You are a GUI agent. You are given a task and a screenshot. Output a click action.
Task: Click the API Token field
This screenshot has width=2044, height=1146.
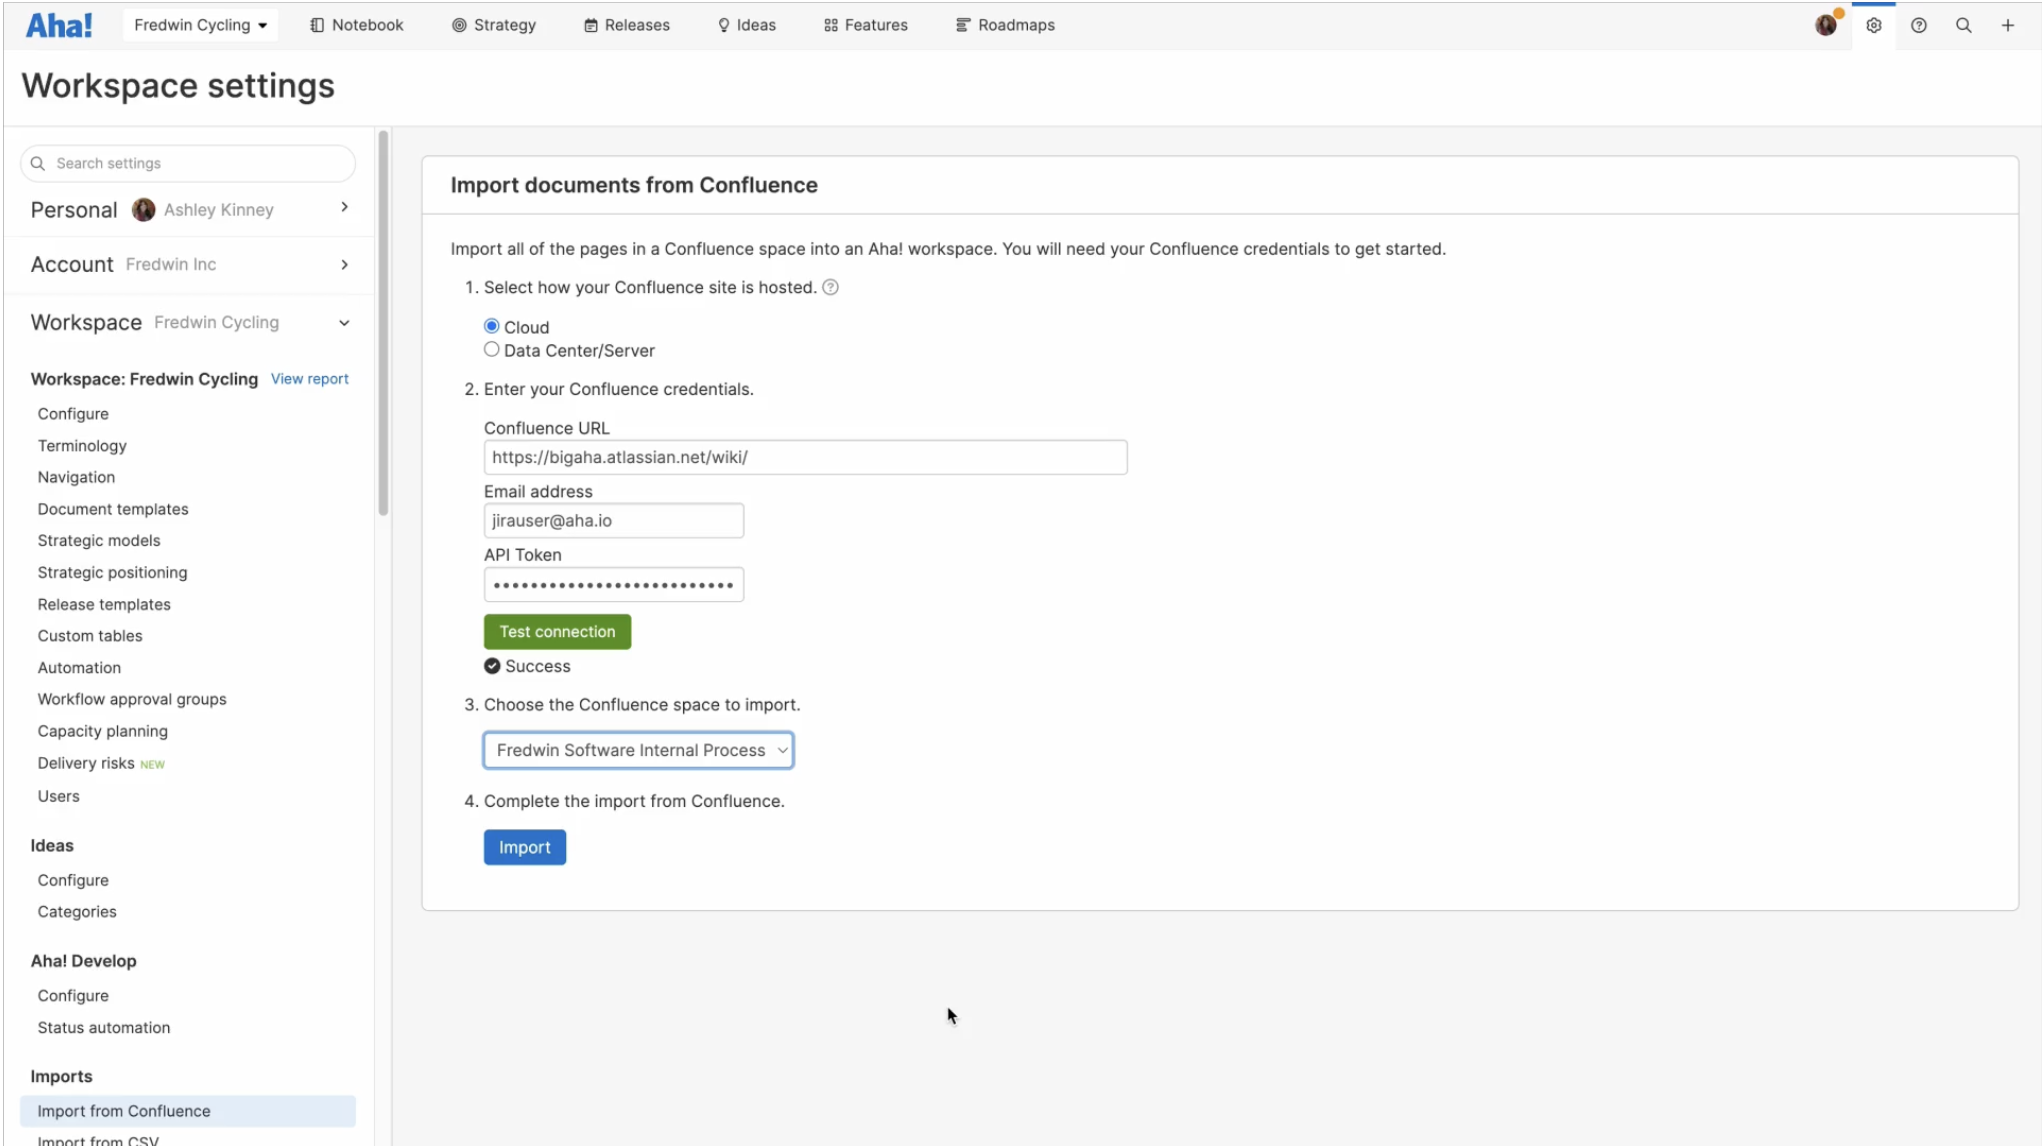[x=613, y=584]
